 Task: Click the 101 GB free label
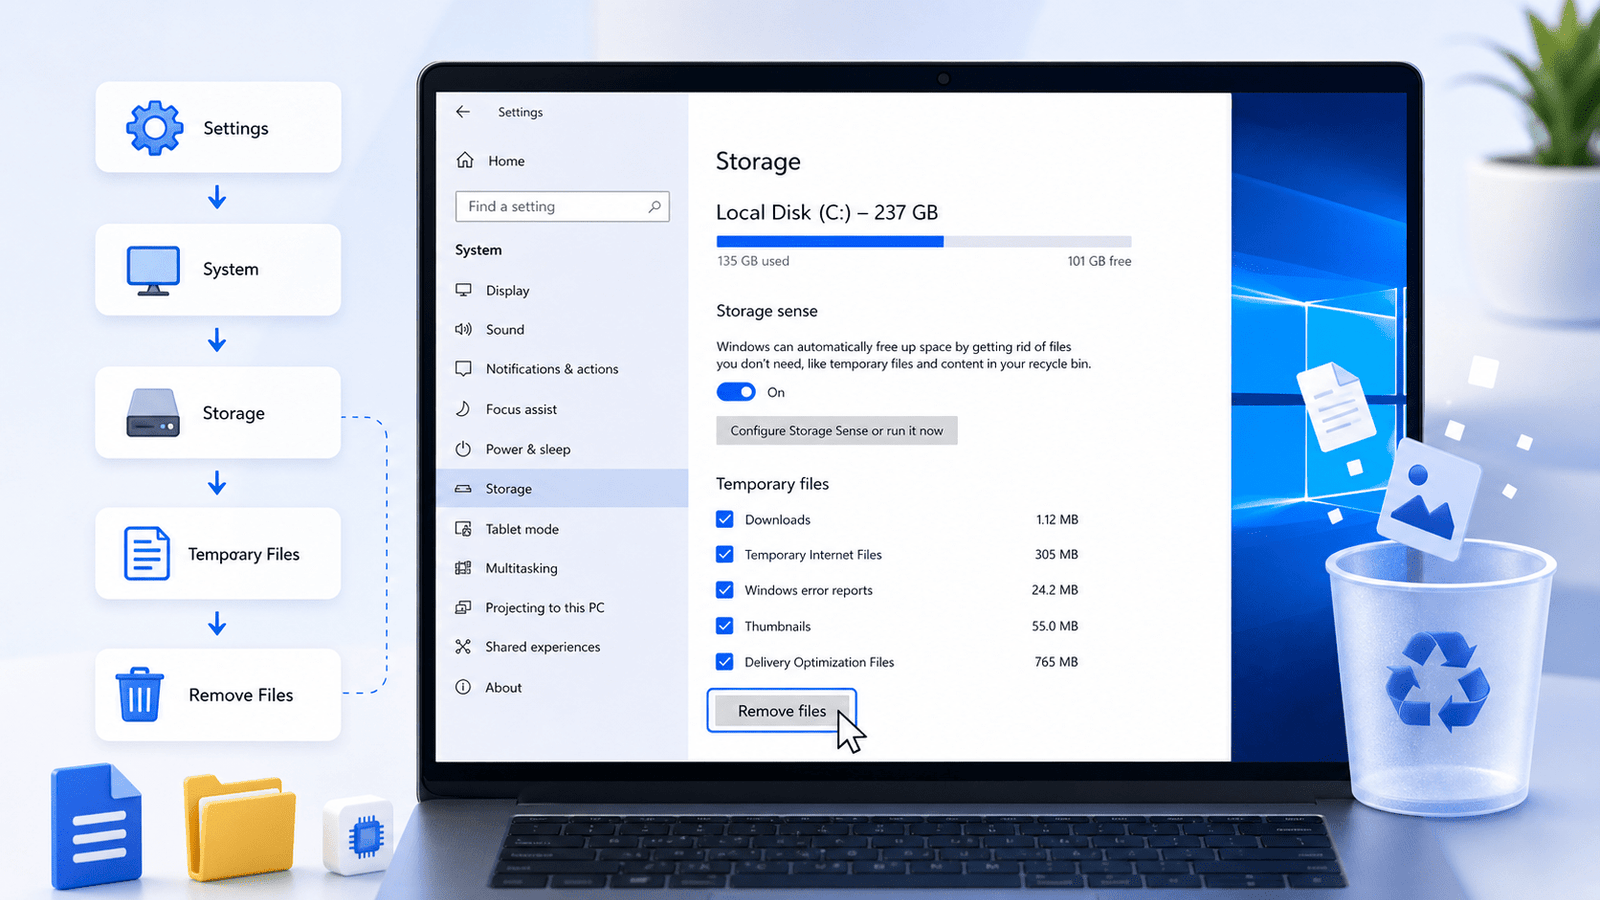click(x=1099, y=261)
